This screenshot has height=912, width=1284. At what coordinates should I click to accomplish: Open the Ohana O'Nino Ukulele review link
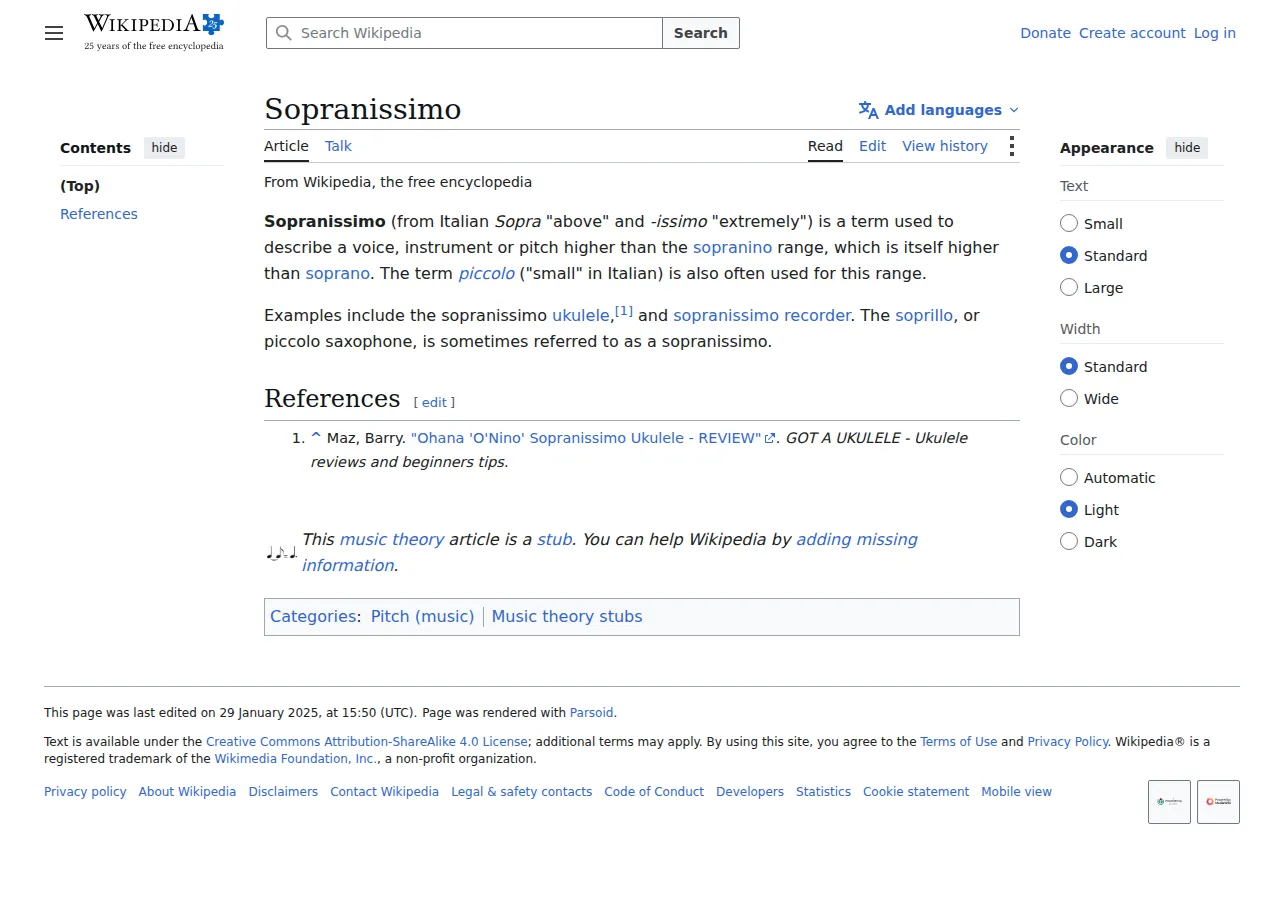point(593,438)
